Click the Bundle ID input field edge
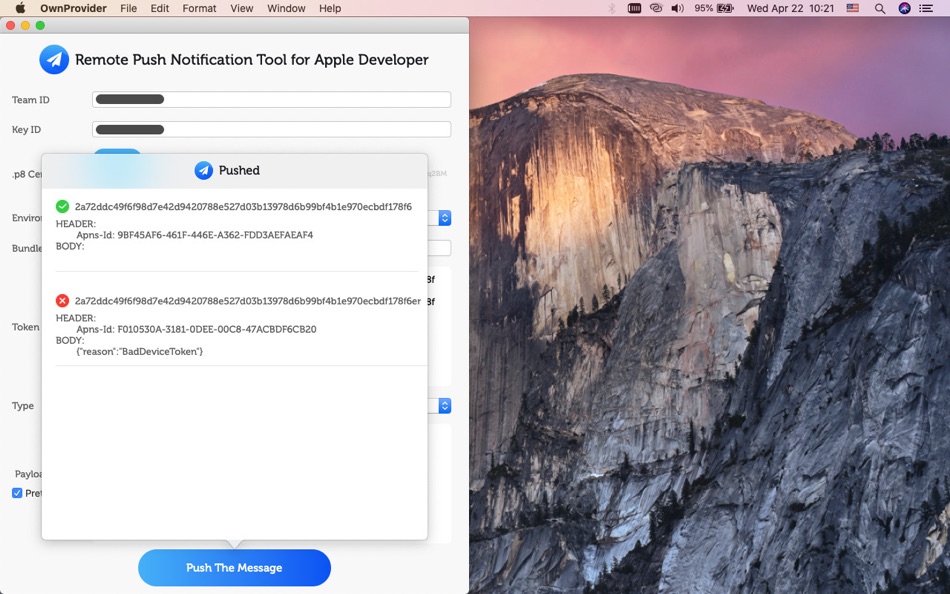The height and width of the screenshot is (594, 950). 439,248
